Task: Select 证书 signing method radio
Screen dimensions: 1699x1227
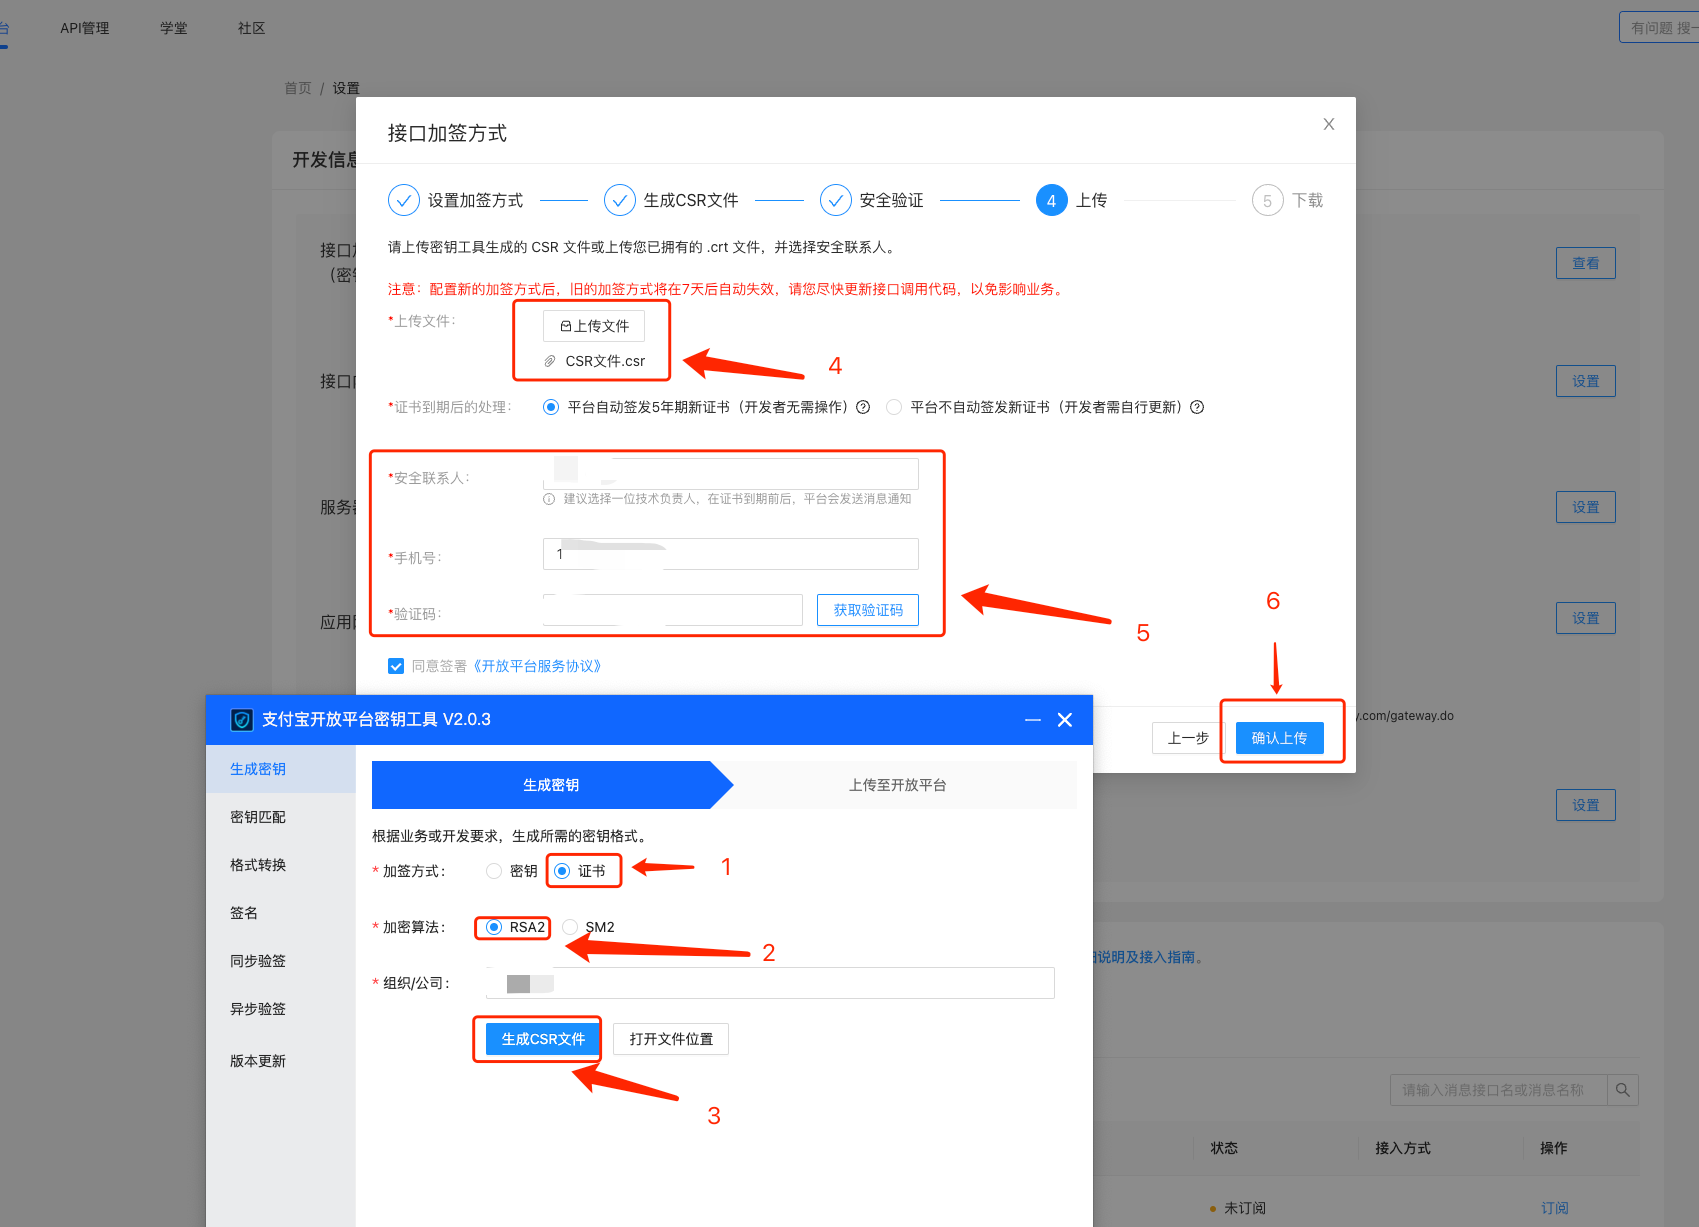Action: coord(562,871)
